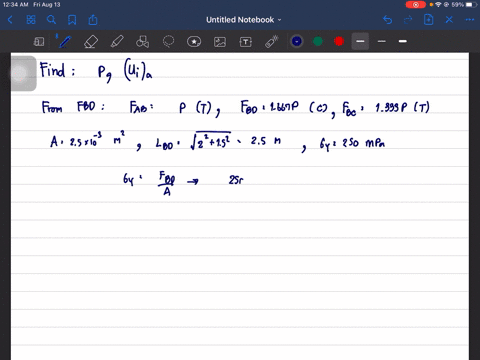Redo the last undone stroke
Screen dimensions: 480x360
[408, 20]
